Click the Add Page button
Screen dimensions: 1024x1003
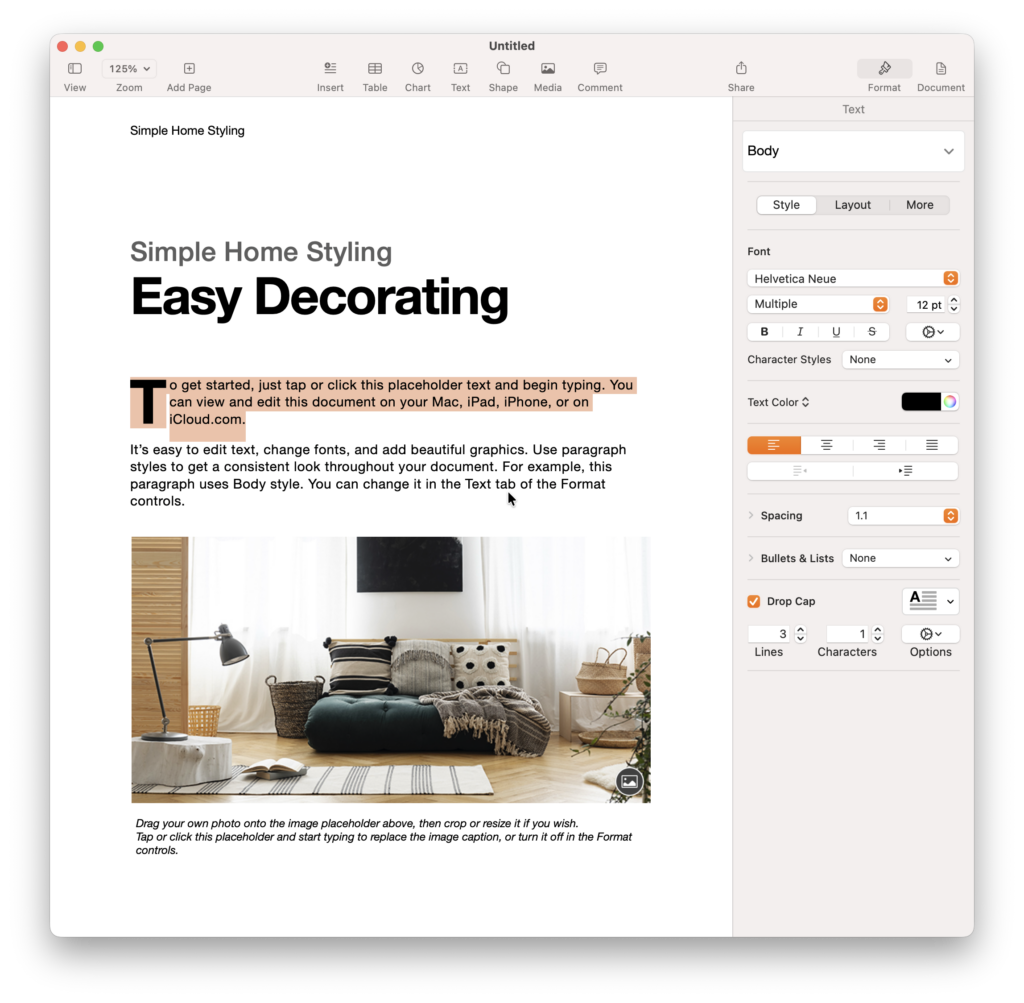tap(188, 70)
